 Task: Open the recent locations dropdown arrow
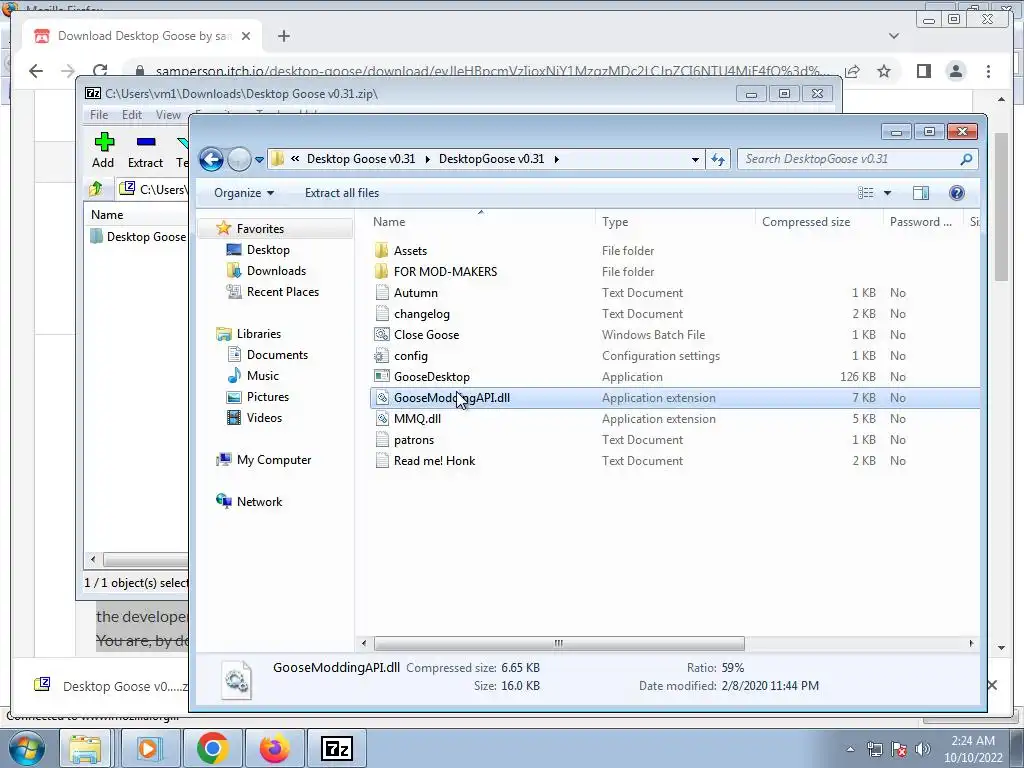[259, 159]
